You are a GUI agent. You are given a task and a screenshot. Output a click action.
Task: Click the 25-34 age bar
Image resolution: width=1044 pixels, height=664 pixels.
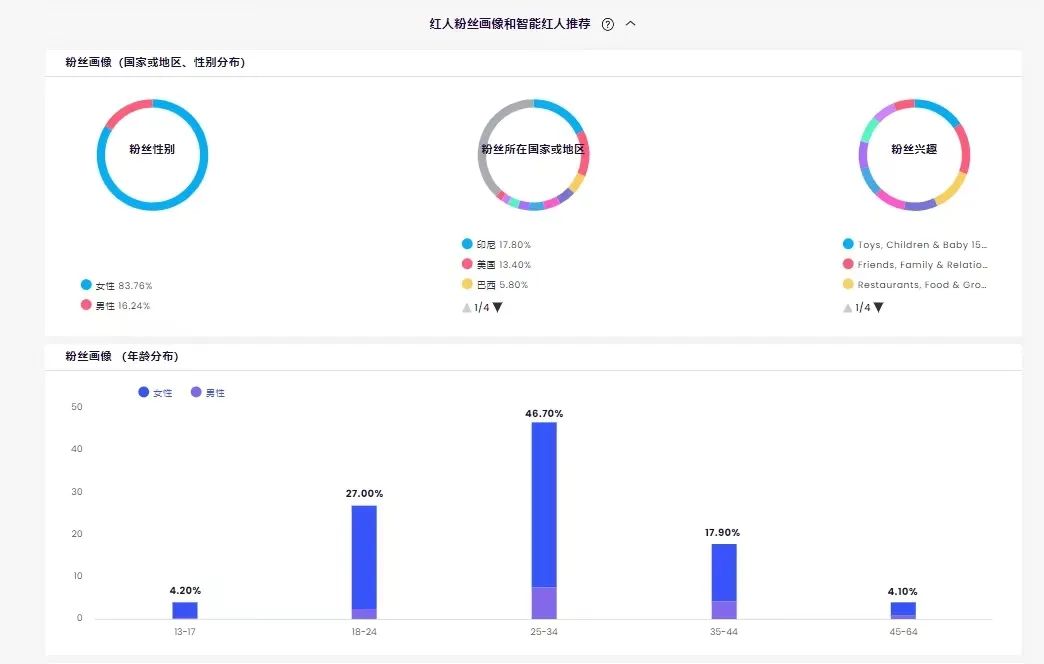coord(544,521)
